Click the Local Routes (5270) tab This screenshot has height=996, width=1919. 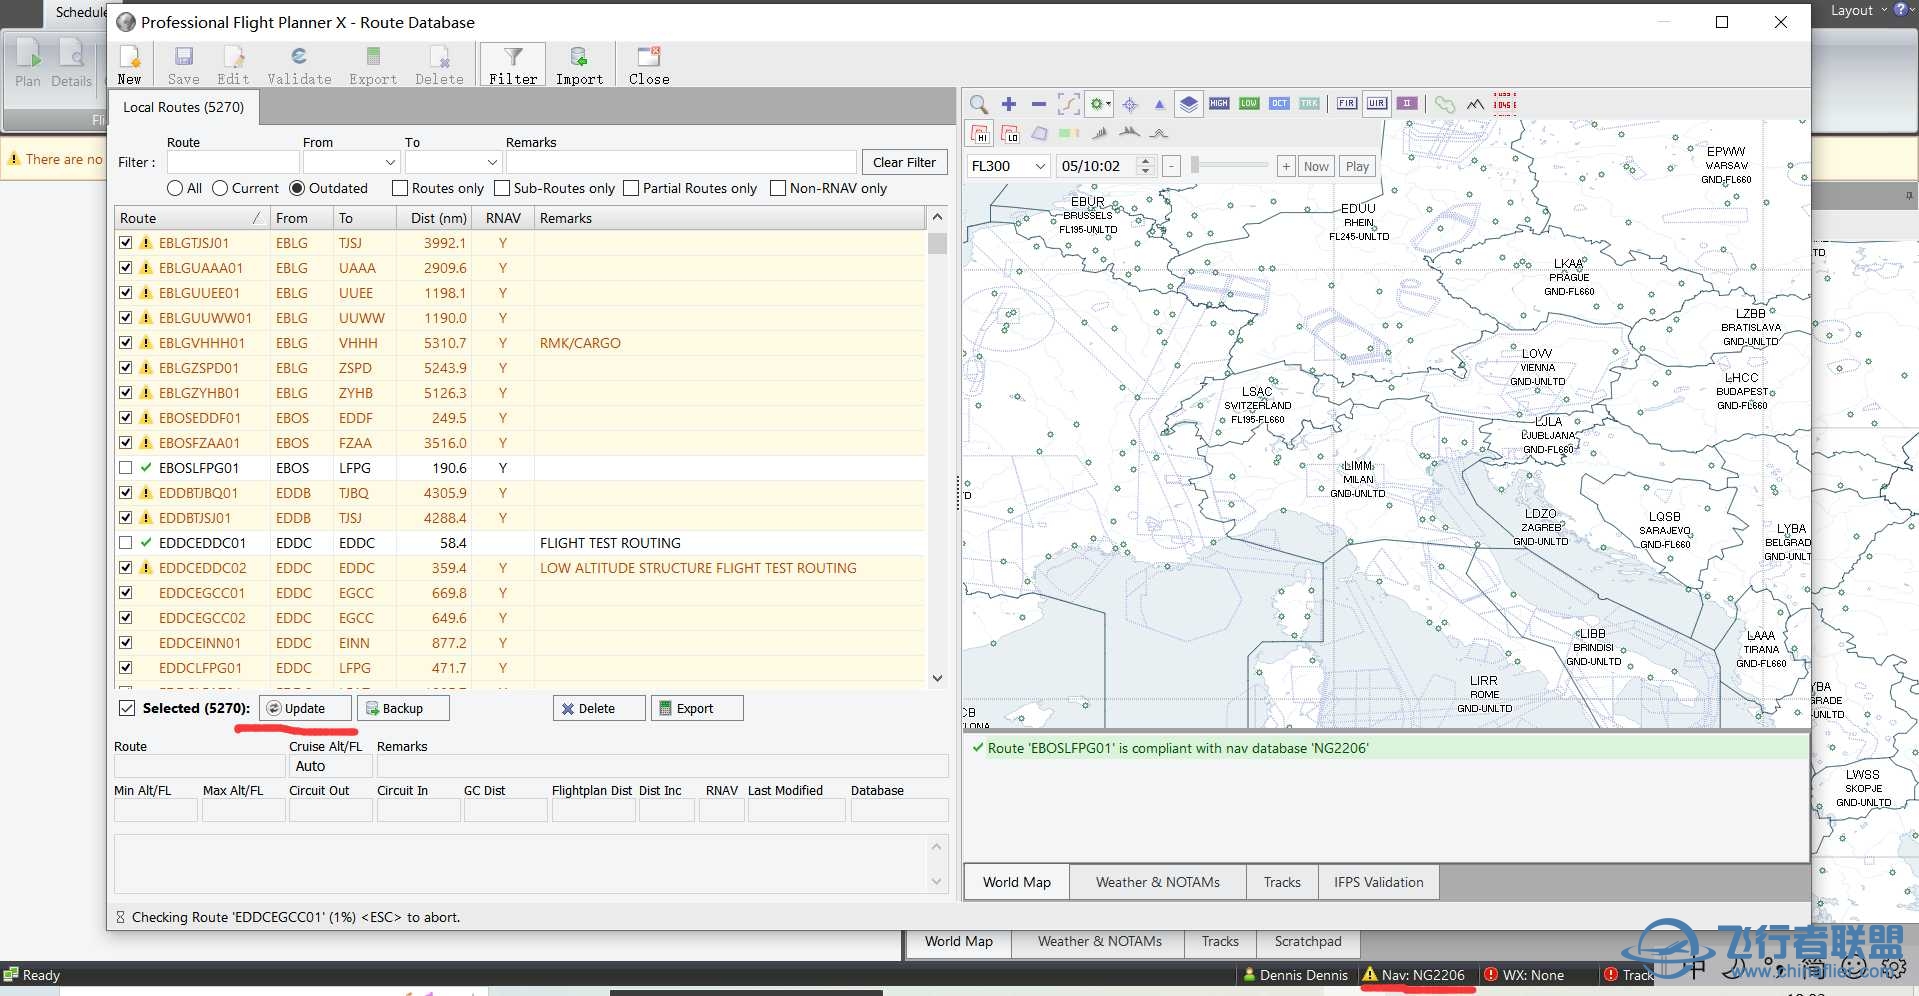point(183,107)
